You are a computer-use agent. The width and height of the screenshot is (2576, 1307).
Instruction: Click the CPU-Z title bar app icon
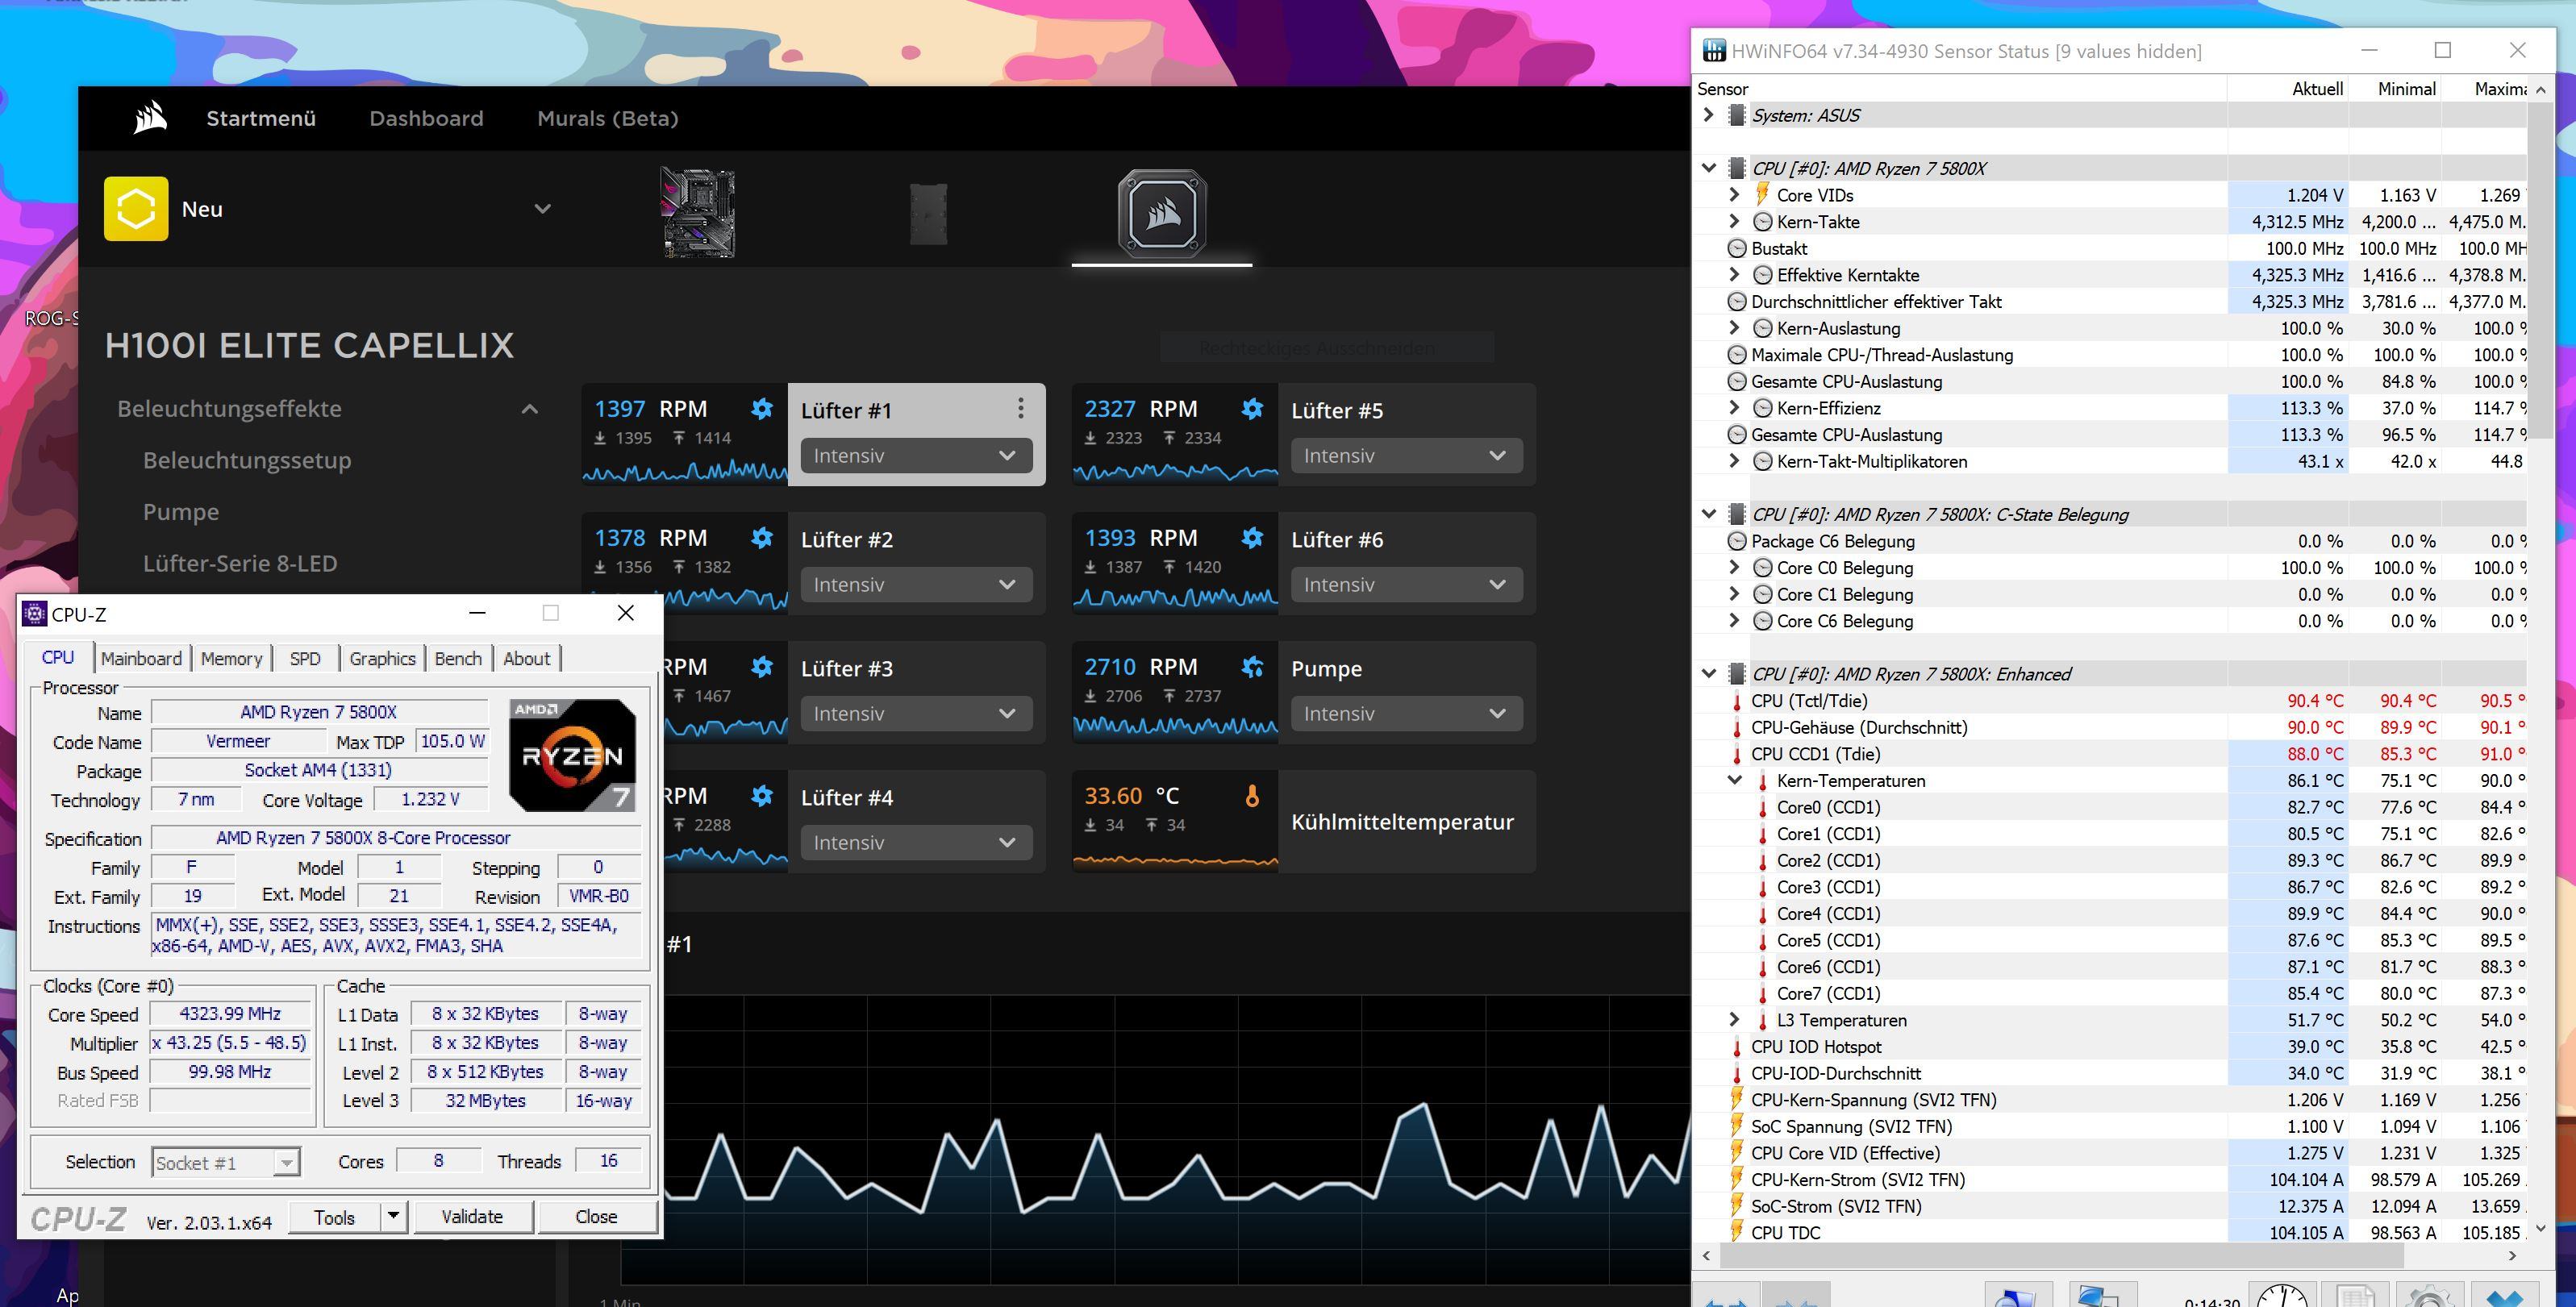click(34, 614)
